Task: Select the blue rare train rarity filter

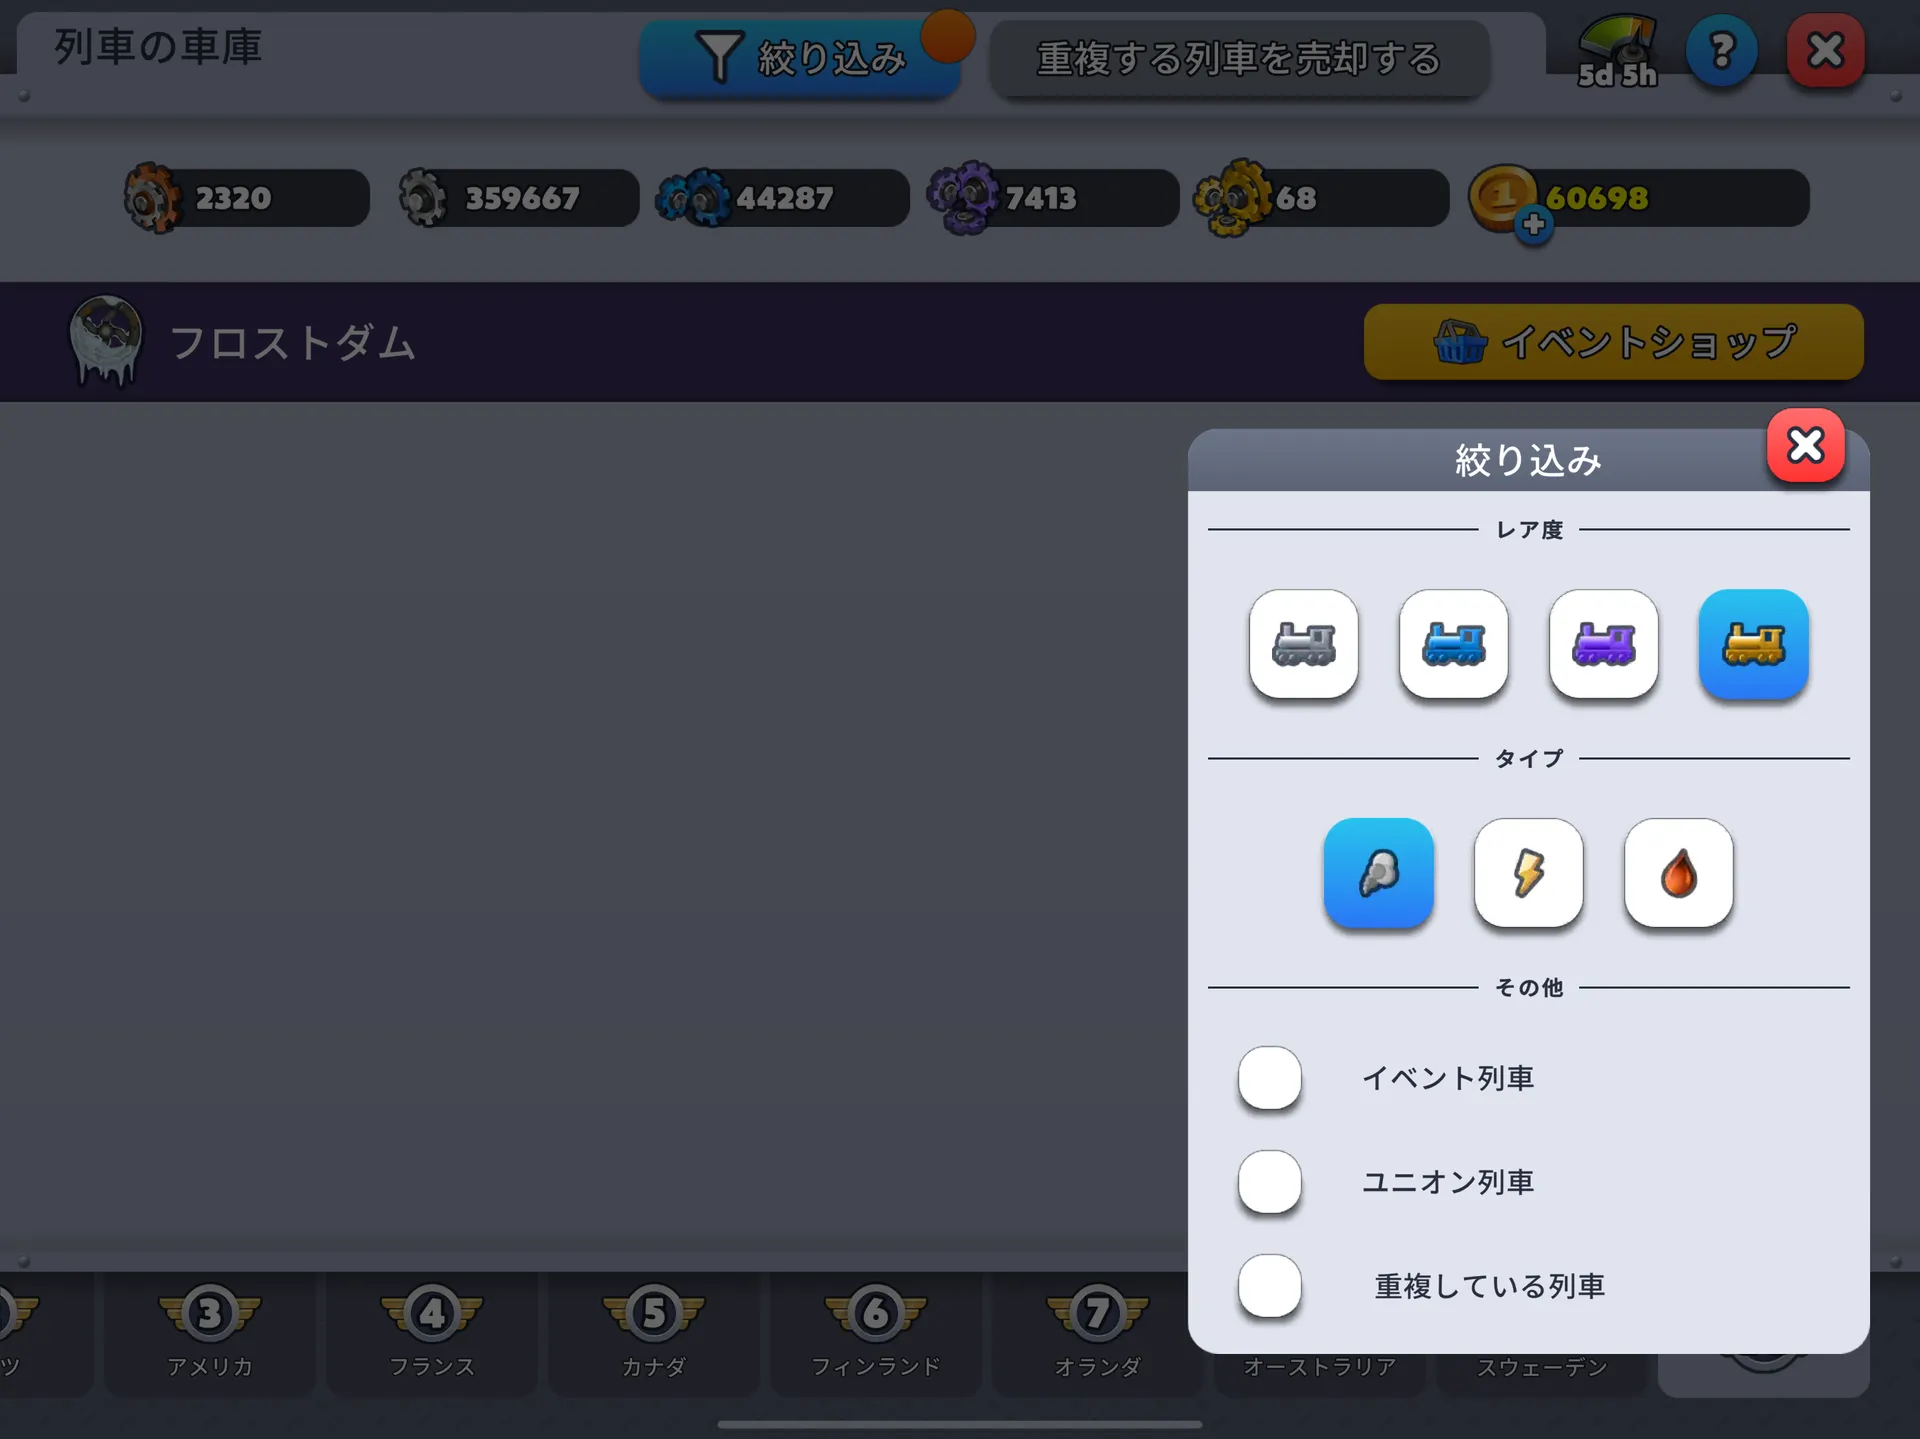Action: pos(1453,643)
